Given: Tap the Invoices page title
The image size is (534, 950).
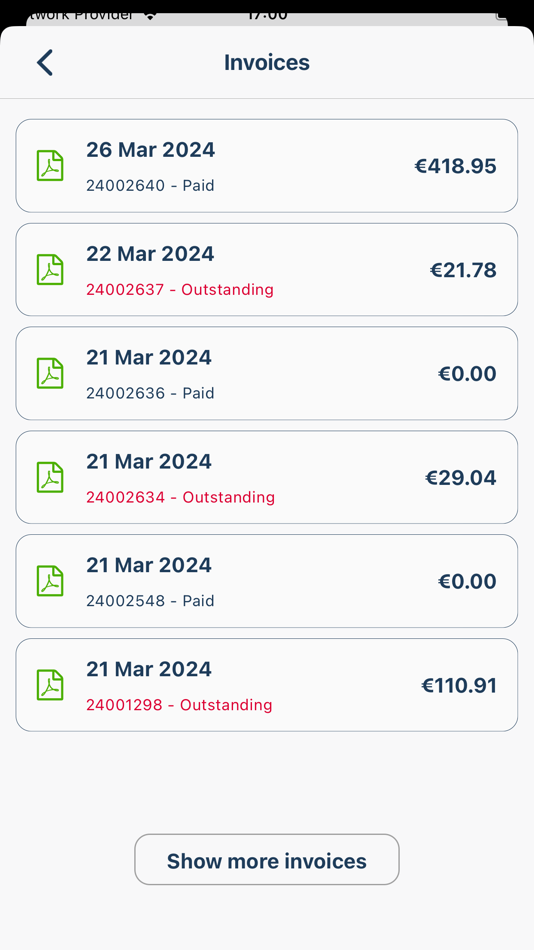Looking at the screenshot, I should pyautogui.click(x=267, y=62).
